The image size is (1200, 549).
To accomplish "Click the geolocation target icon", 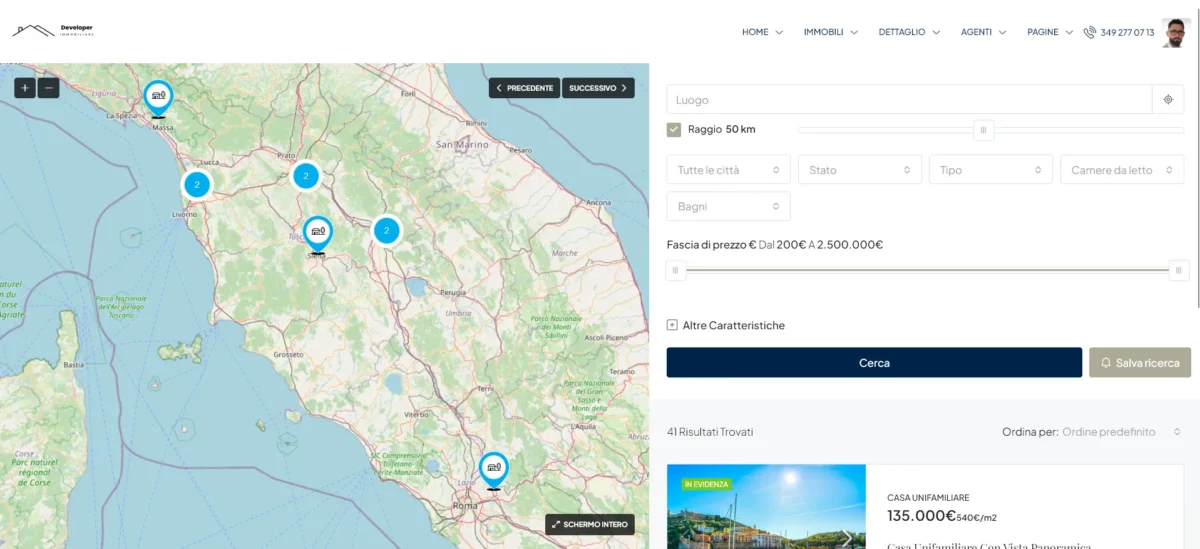I will pos(1168,100).
